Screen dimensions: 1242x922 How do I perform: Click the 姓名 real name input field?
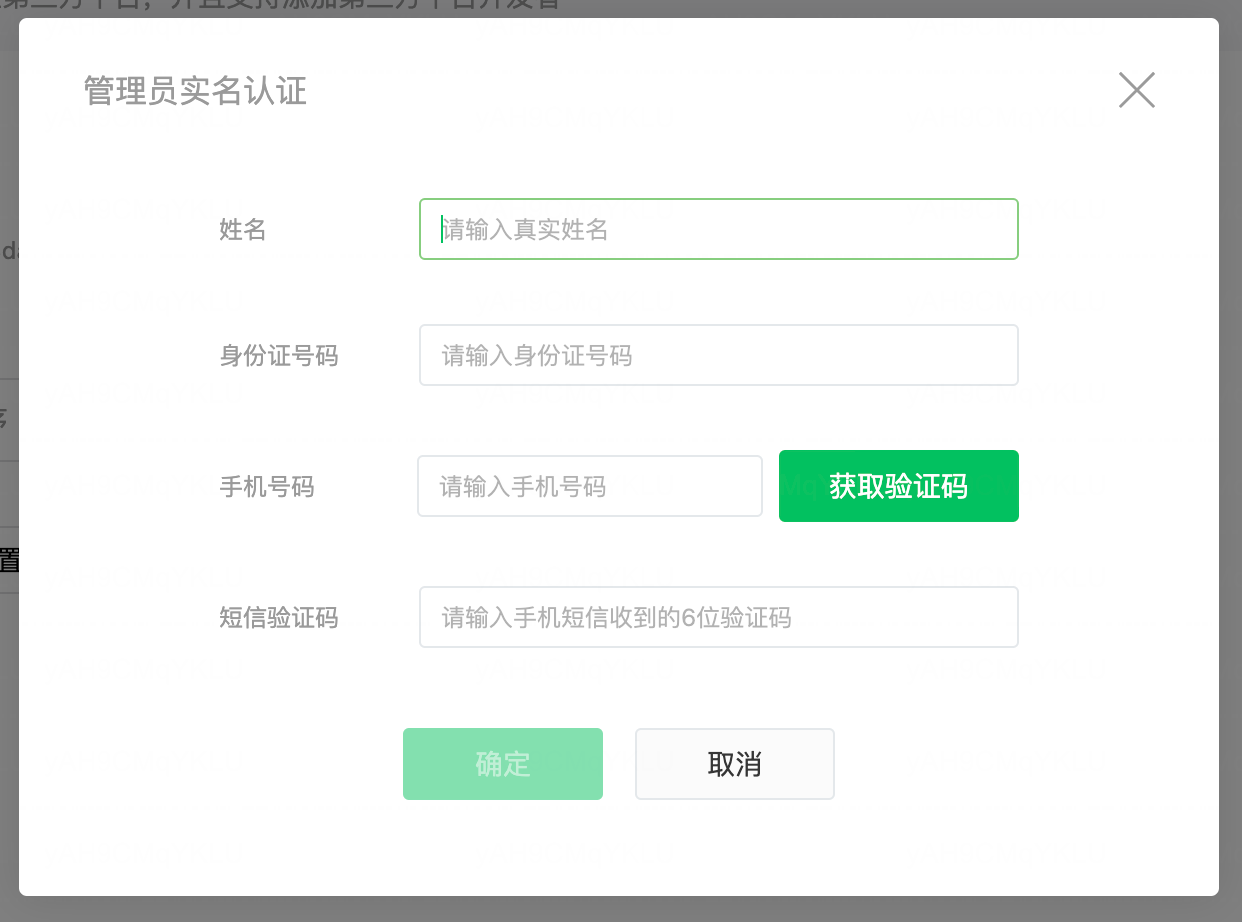[718, 229]
